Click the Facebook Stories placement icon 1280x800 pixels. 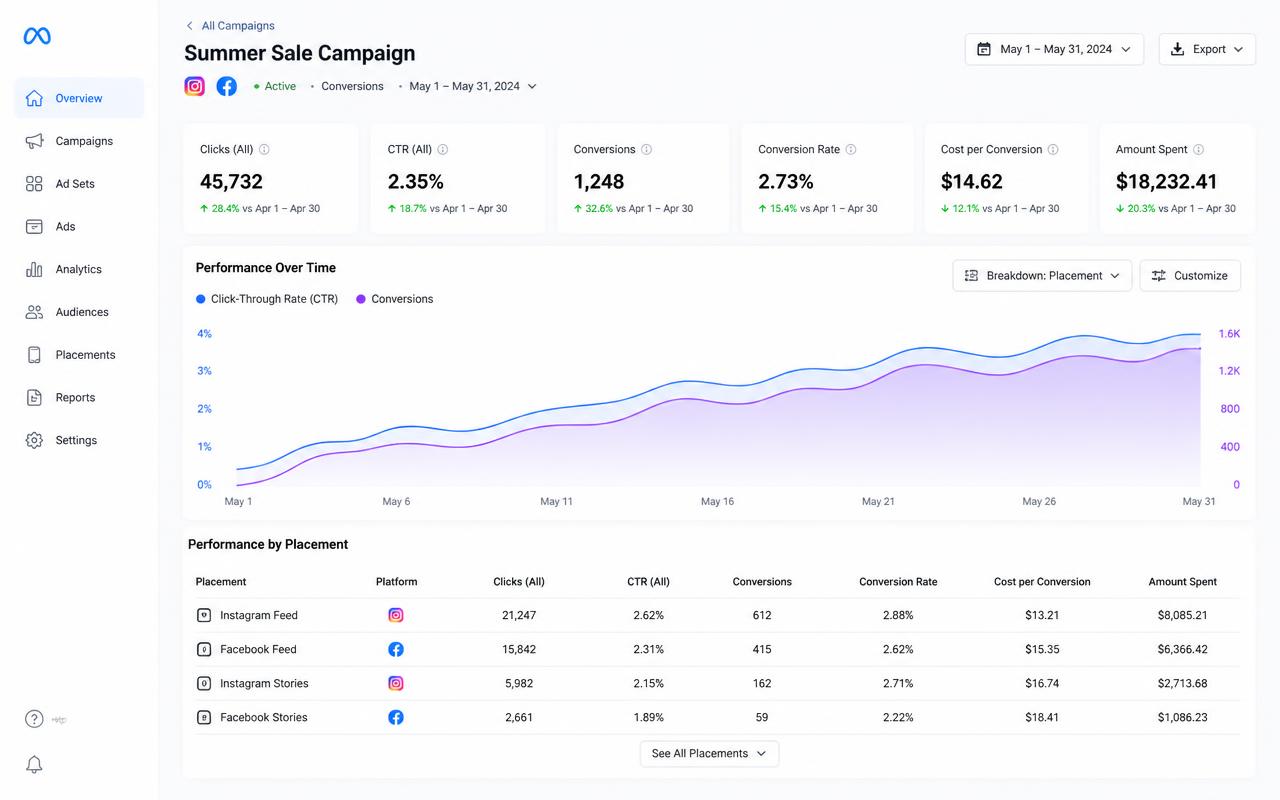coord(204,718)
